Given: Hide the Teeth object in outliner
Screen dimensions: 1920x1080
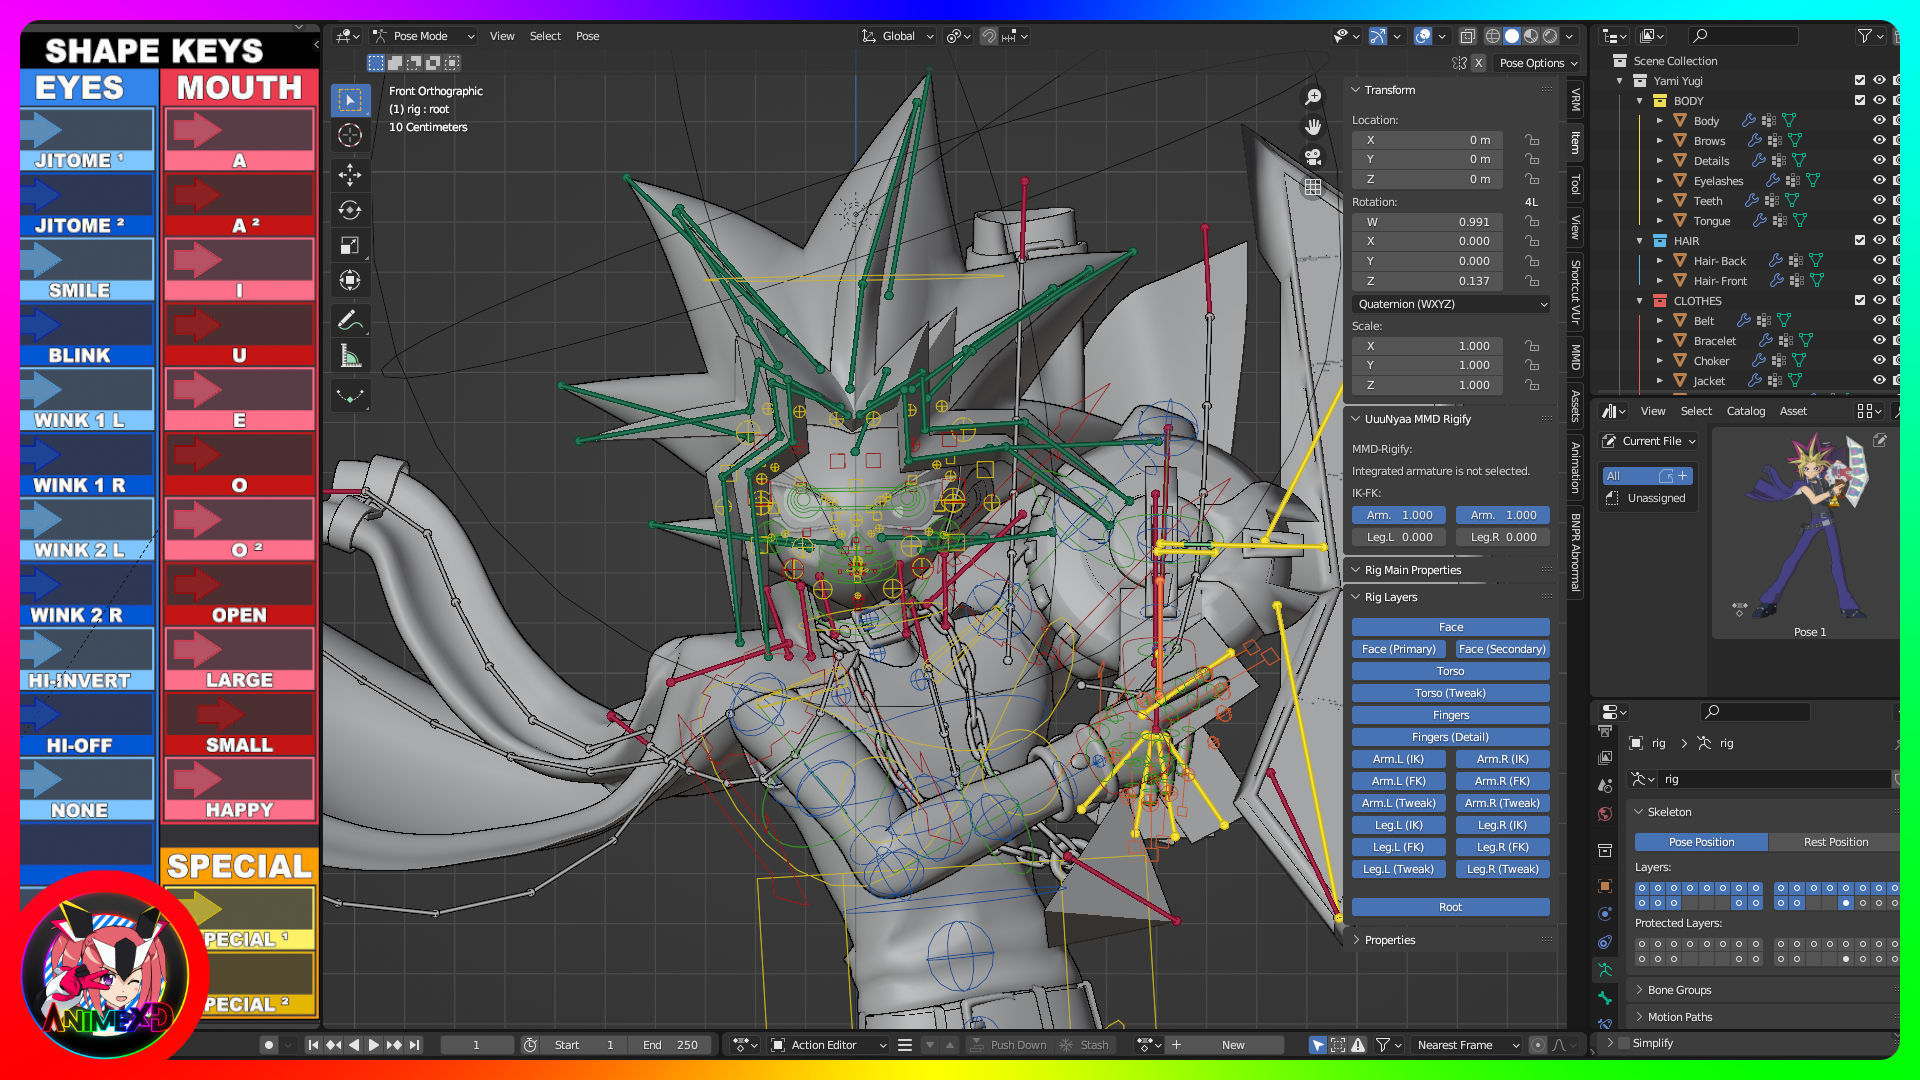Looking at the screenshot, I should click(x=1879, y=200).
